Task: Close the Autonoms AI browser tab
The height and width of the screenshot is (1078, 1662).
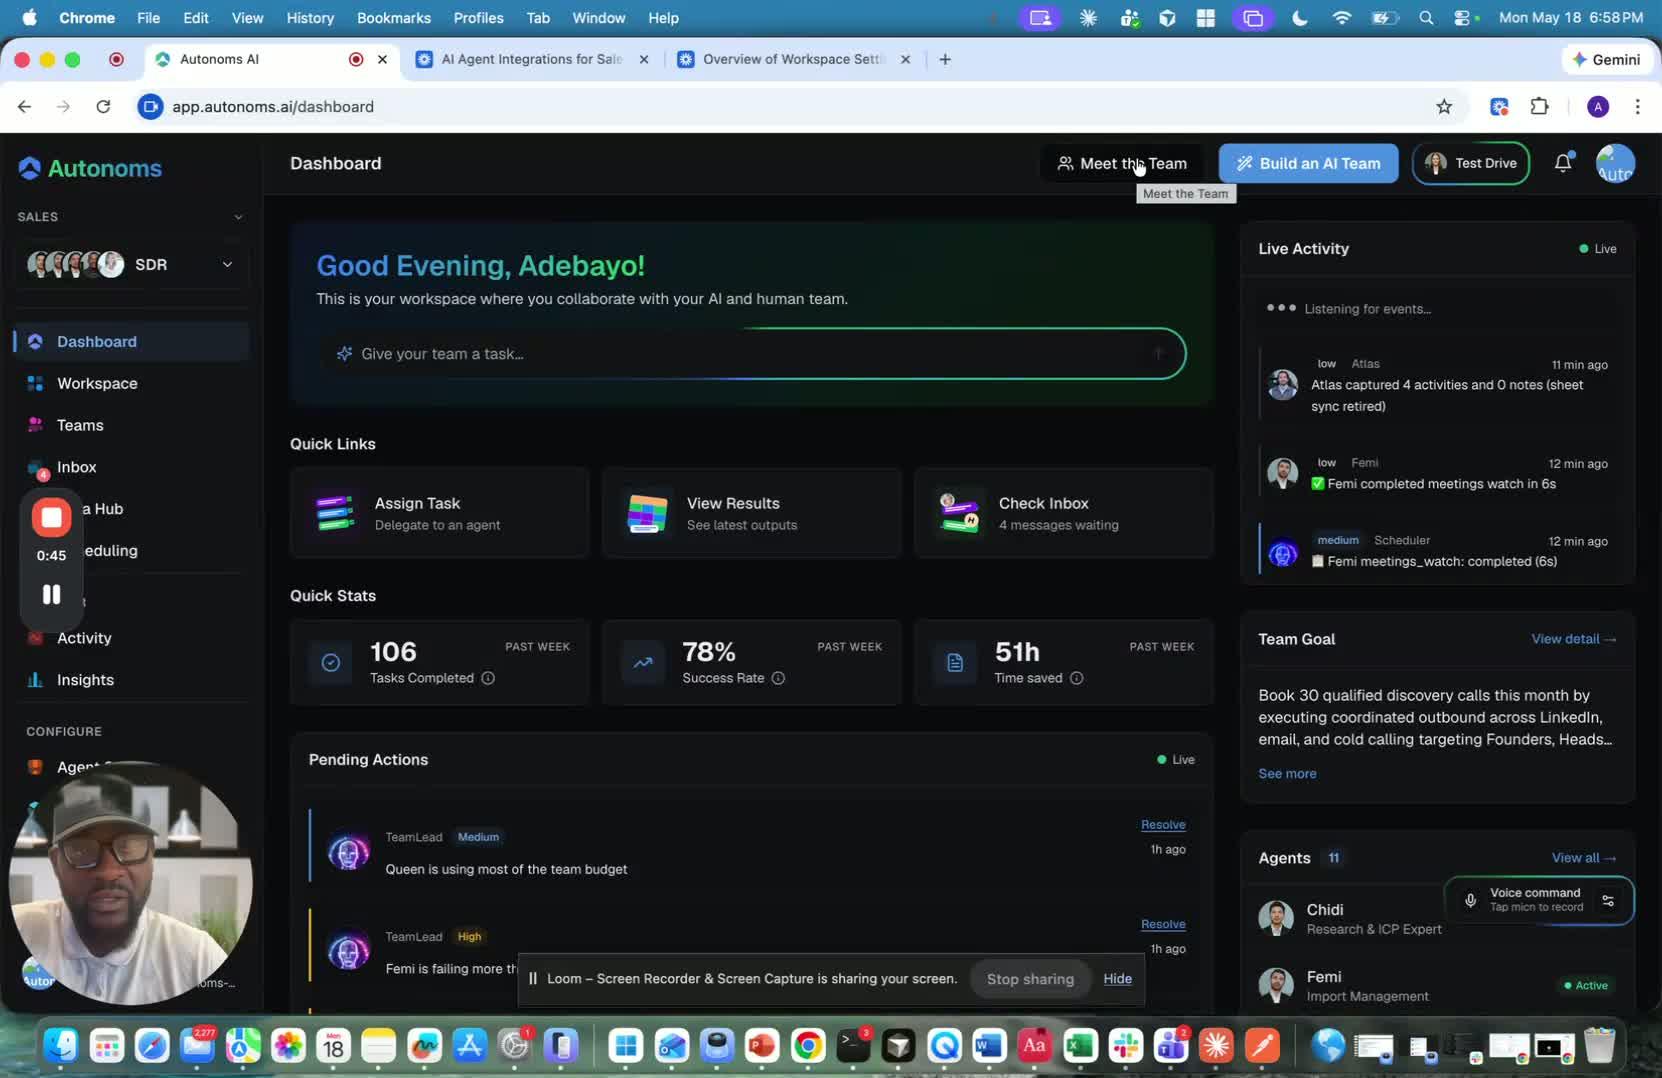Action: pyautogui.click(x=382, y=59)
